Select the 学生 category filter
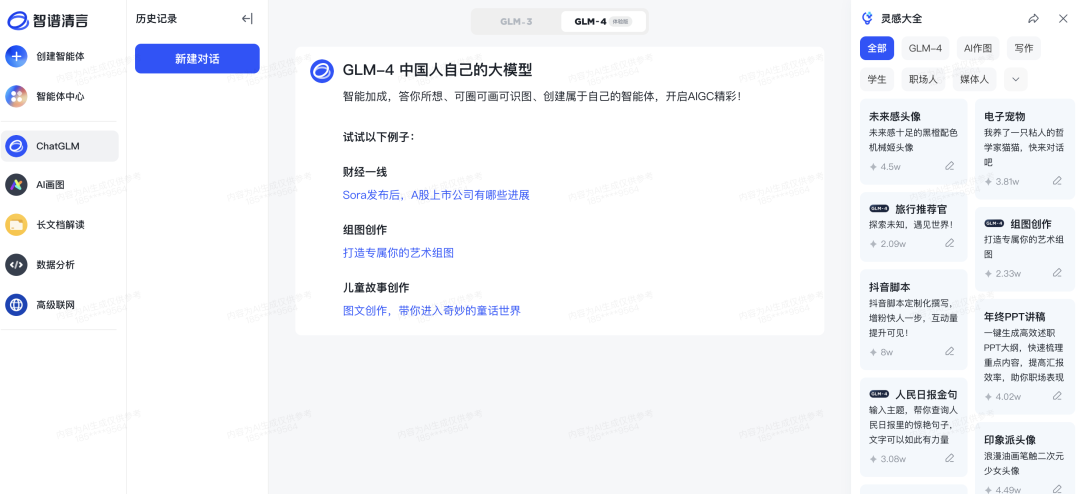Image resolution: width=1080 pixels, height=494 pixels. (x=877, y=79)
